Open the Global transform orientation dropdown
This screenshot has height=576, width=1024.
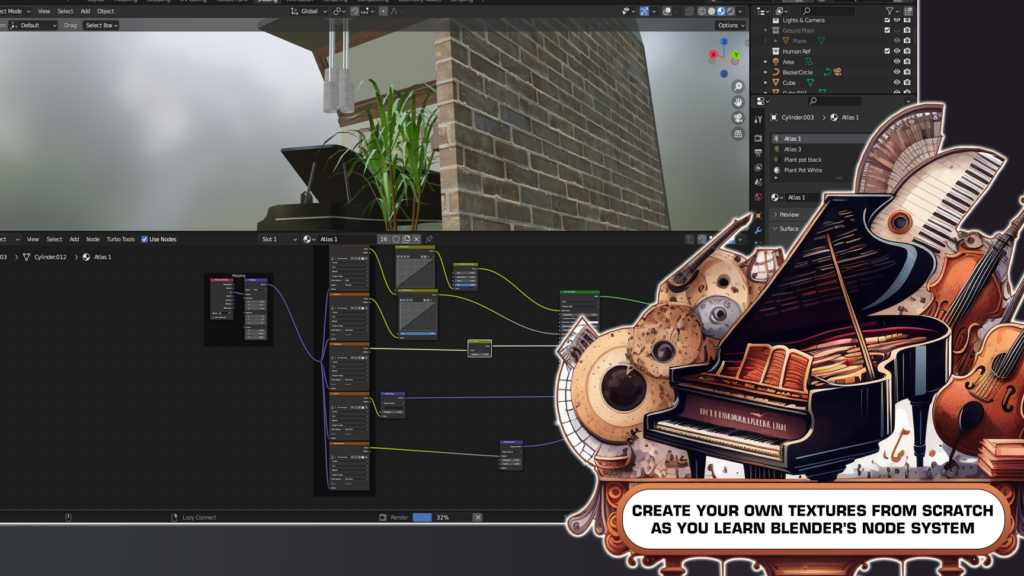[x=309, y=11]
